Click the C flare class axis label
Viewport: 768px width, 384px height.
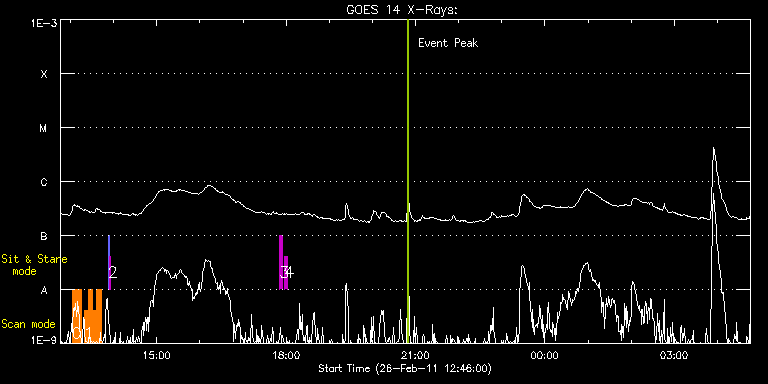coord(44,182)
